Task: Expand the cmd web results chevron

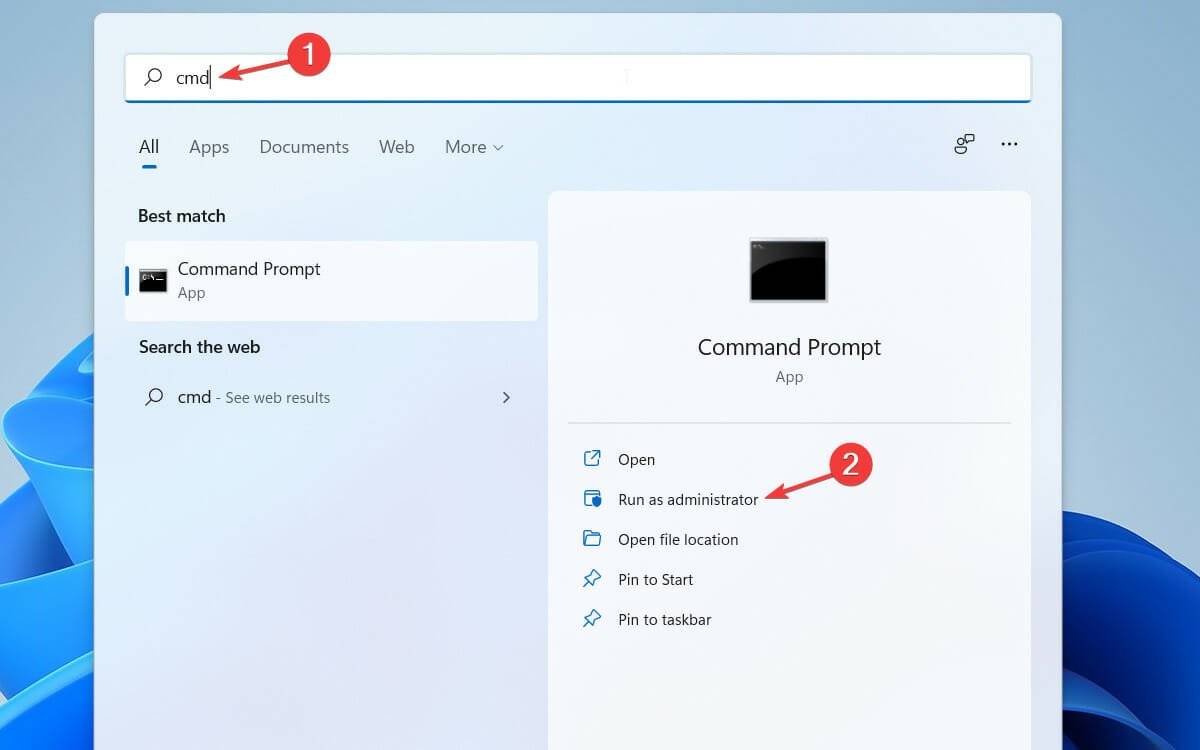Action: [x=506, y=397]
